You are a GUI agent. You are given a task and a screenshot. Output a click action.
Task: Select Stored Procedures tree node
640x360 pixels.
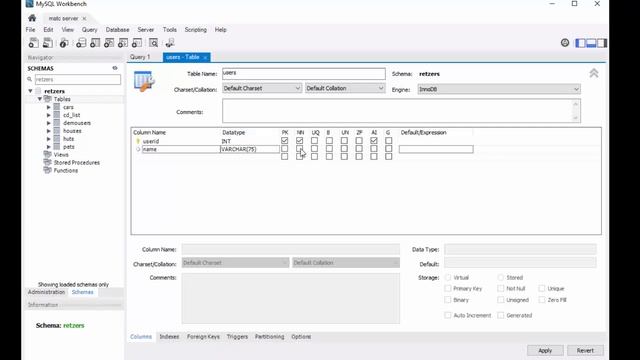point(77,162)
